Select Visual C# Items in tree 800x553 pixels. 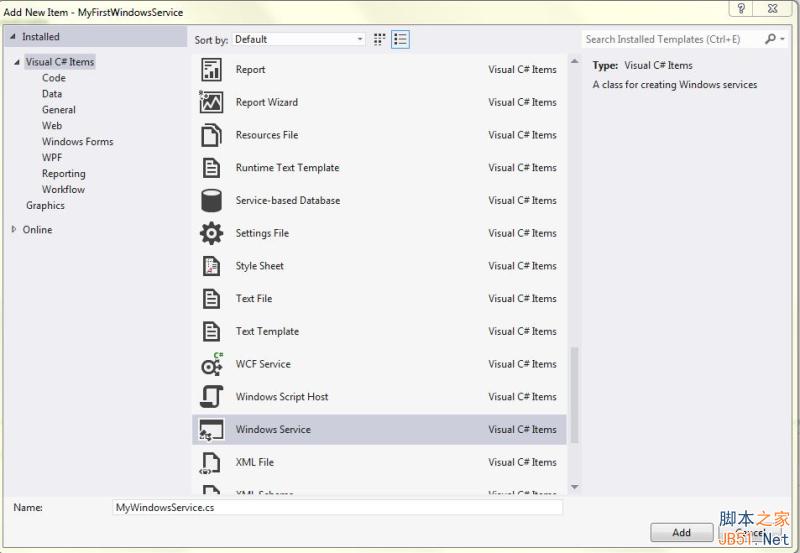[x=60, y=62]
